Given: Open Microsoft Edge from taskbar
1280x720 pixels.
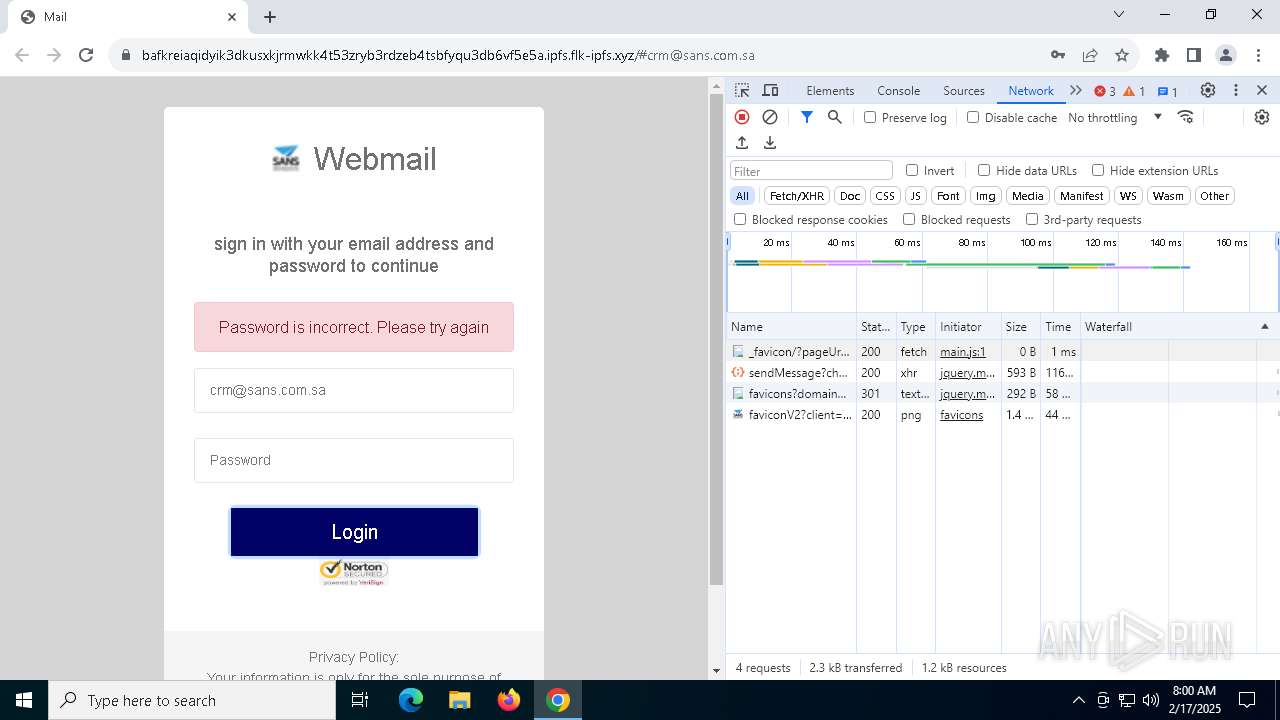Looking at the screenshot, I should [x=411, y=700].
